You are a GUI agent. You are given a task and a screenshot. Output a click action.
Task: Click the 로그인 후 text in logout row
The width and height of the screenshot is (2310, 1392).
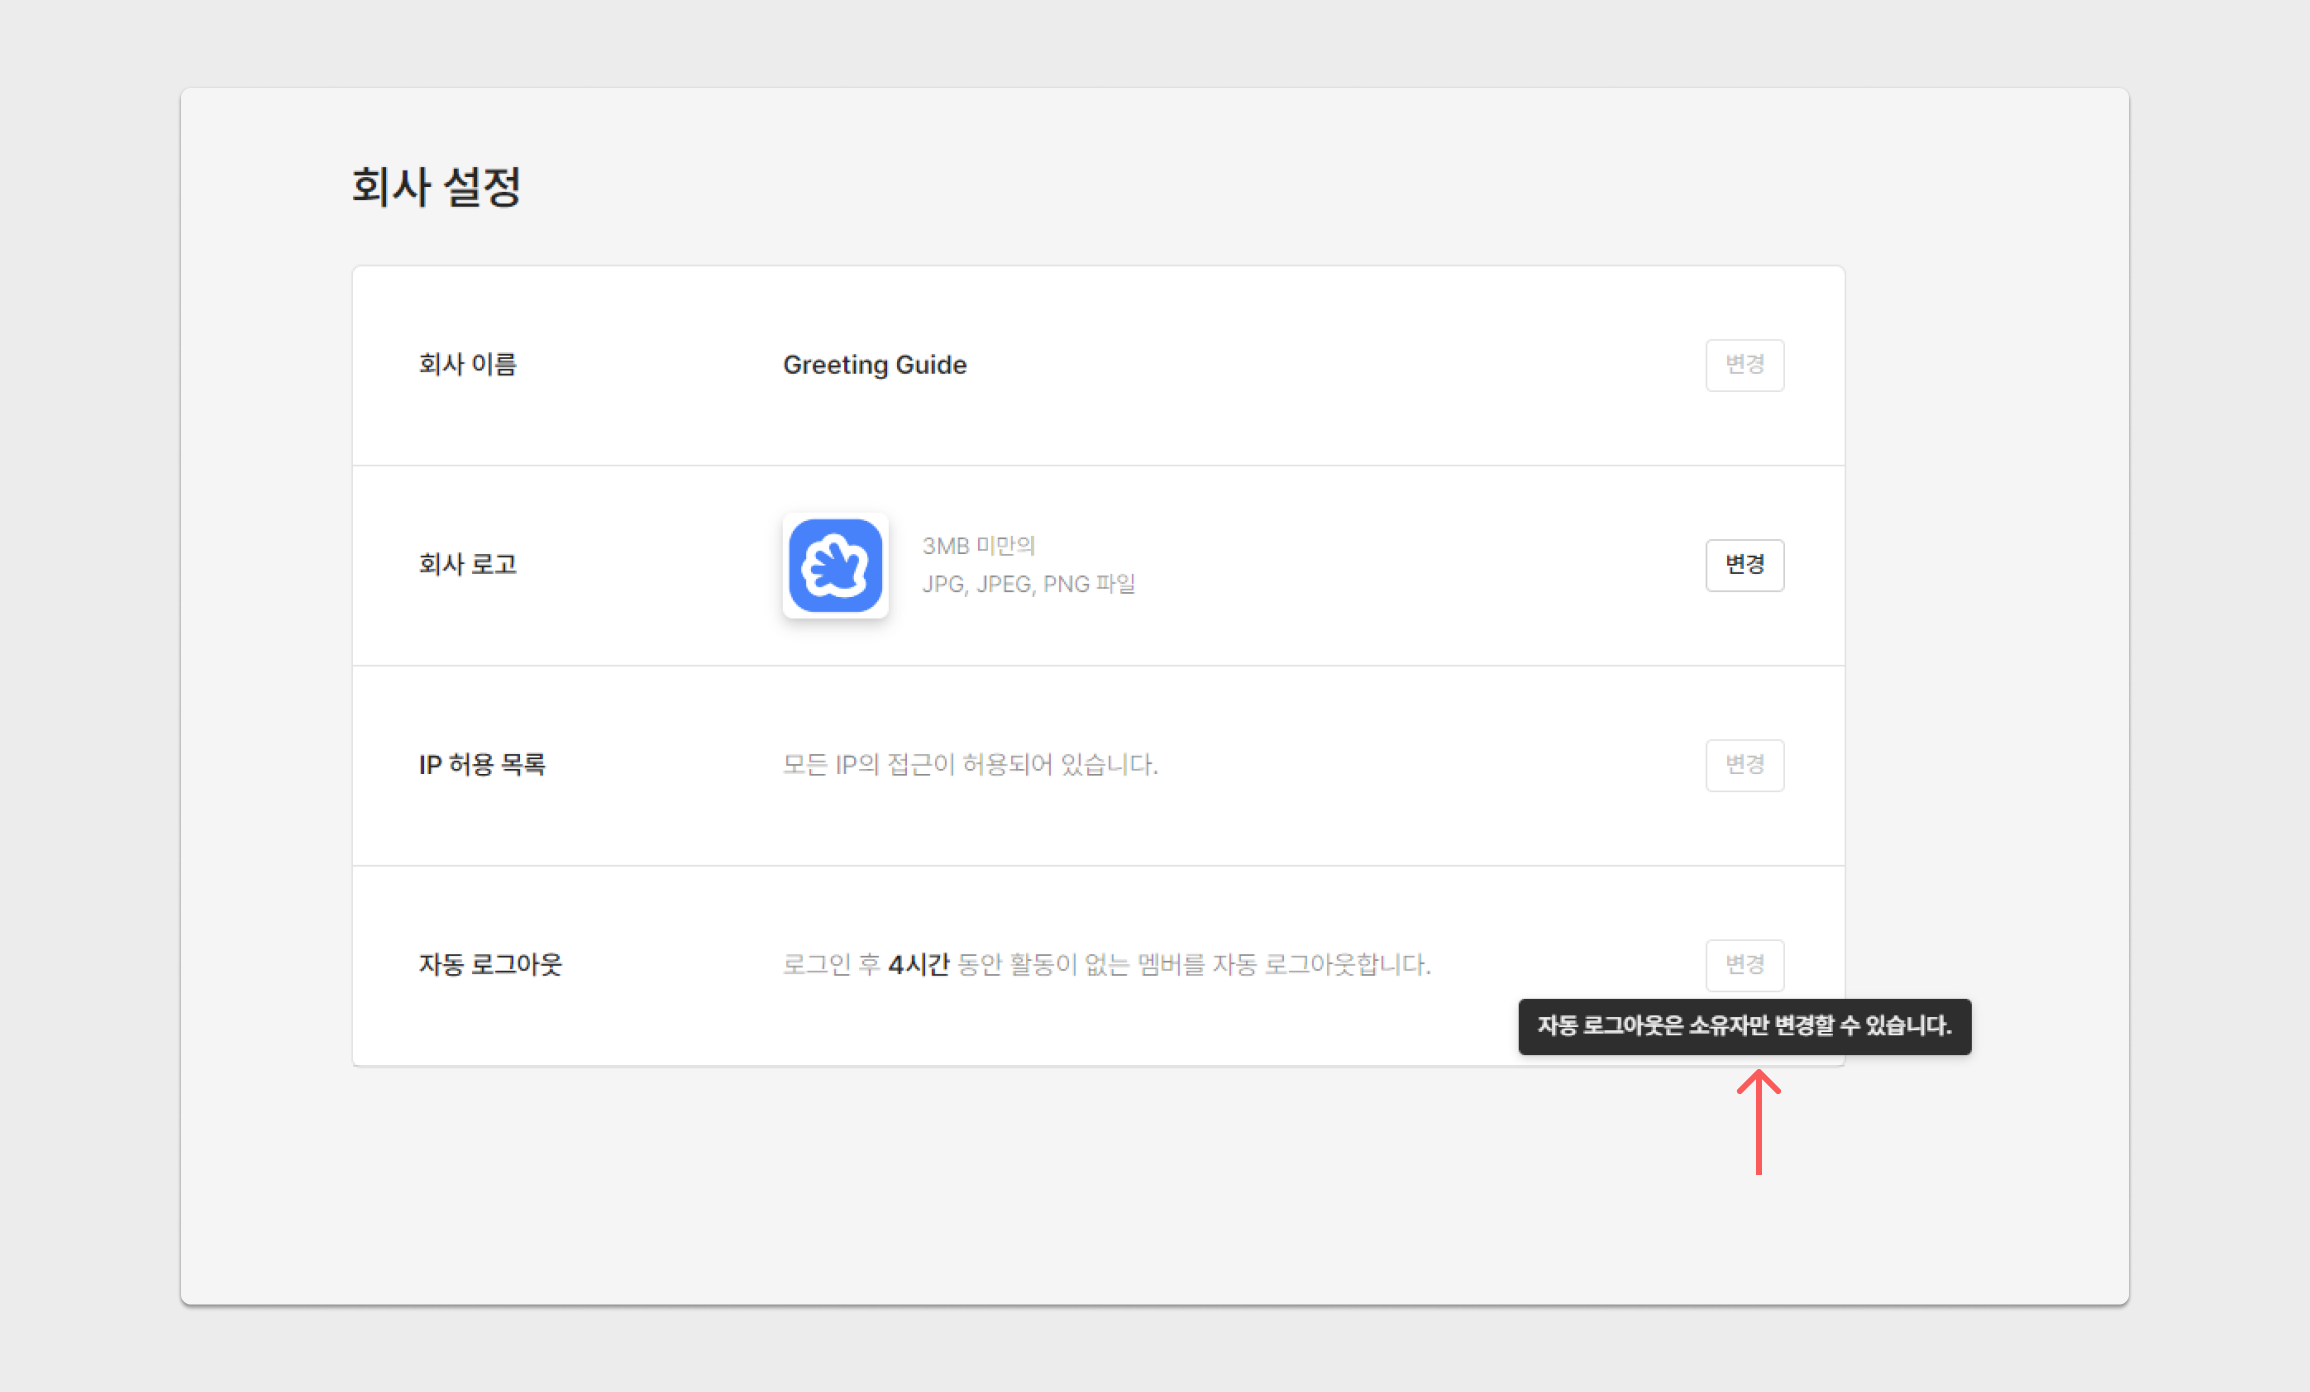coord(830,965)
